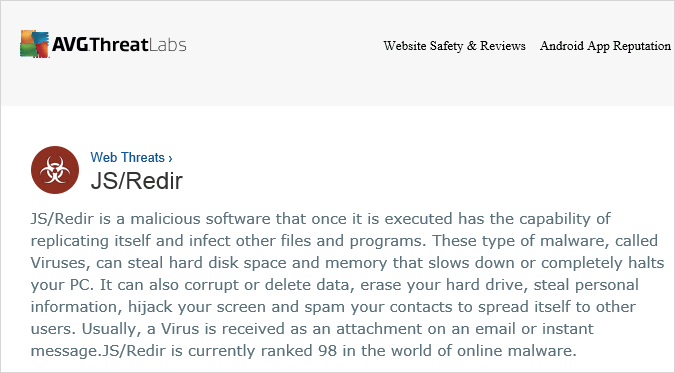Click the Threat word in the logo

coord(119,44)
